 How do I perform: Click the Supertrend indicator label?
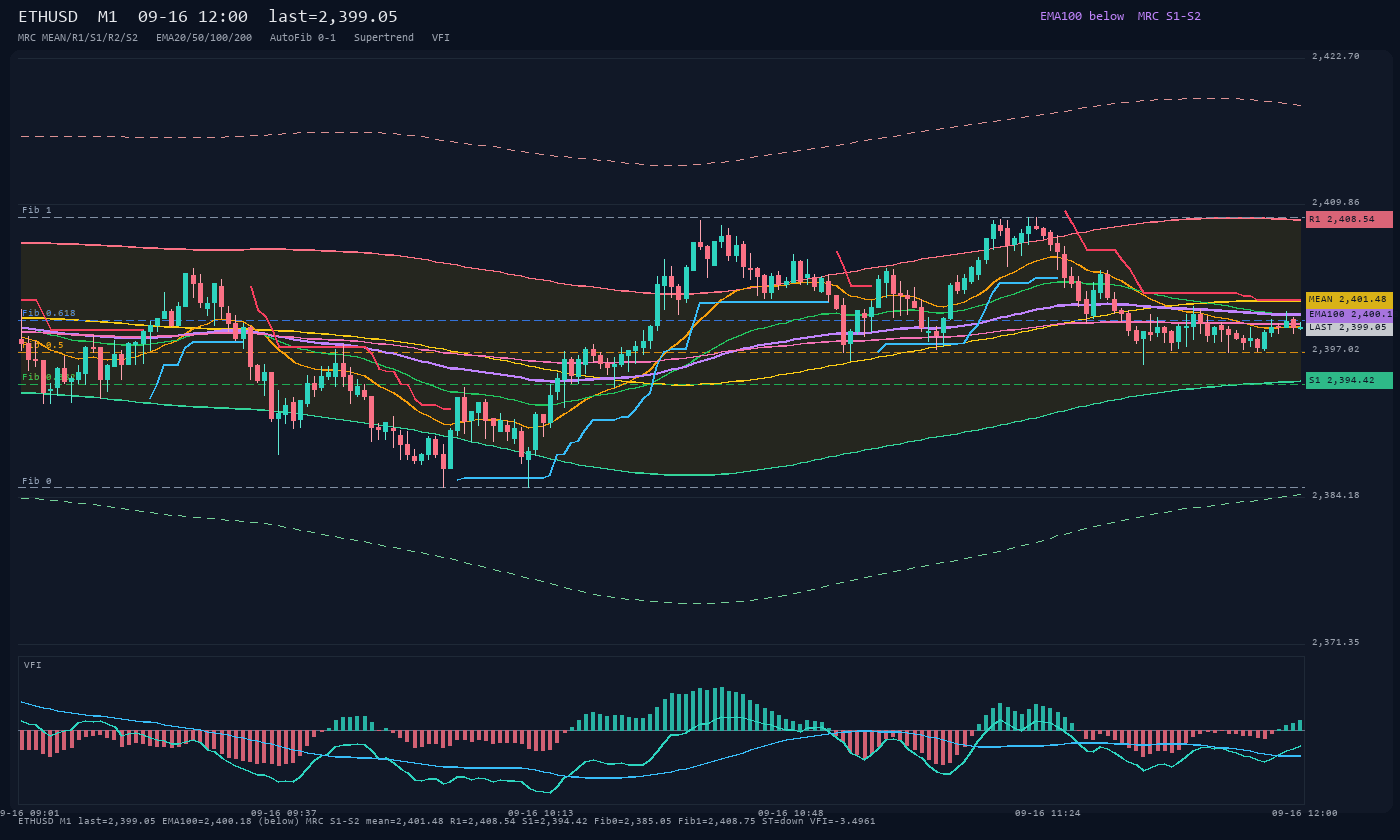(384, 37)
